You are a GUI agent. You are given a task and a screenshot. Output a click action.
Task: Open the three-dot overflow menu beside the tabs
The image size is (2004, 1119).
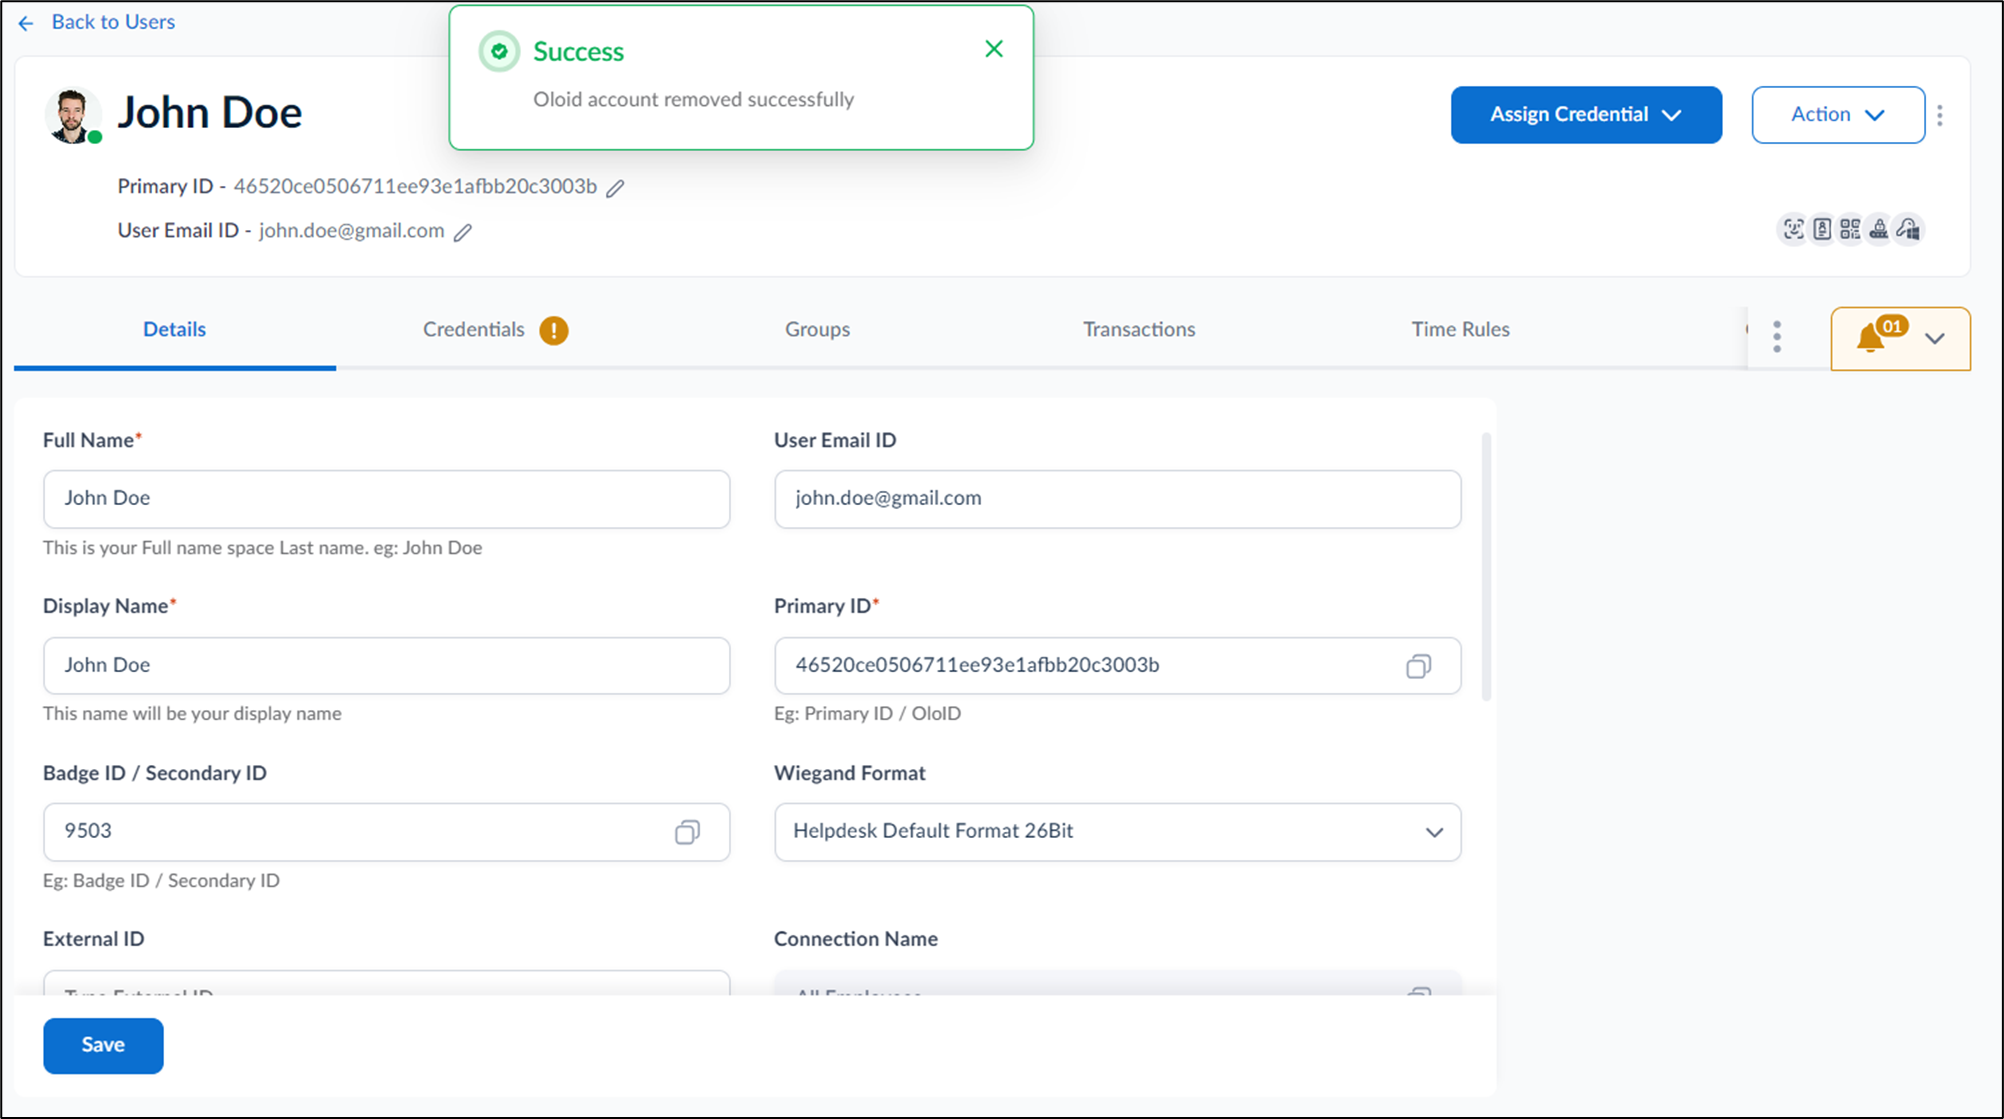click(1777, 337)
